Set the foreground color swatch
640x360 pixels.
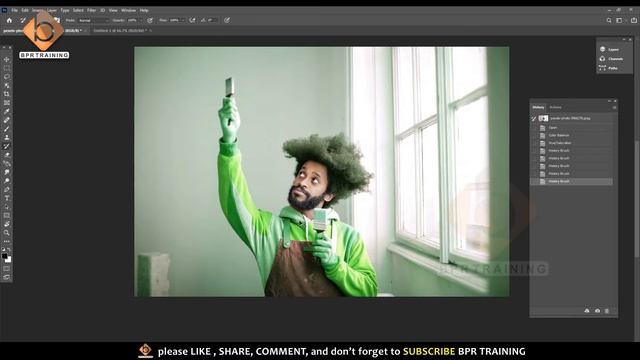4,256
